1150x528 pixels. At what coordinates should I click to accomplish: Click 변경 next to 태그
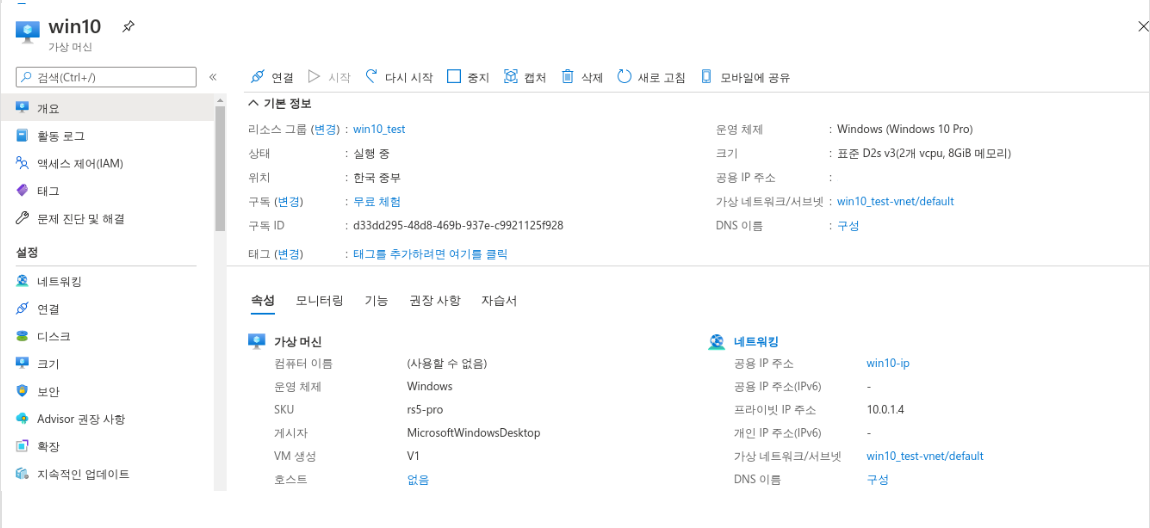coord(288,254)
